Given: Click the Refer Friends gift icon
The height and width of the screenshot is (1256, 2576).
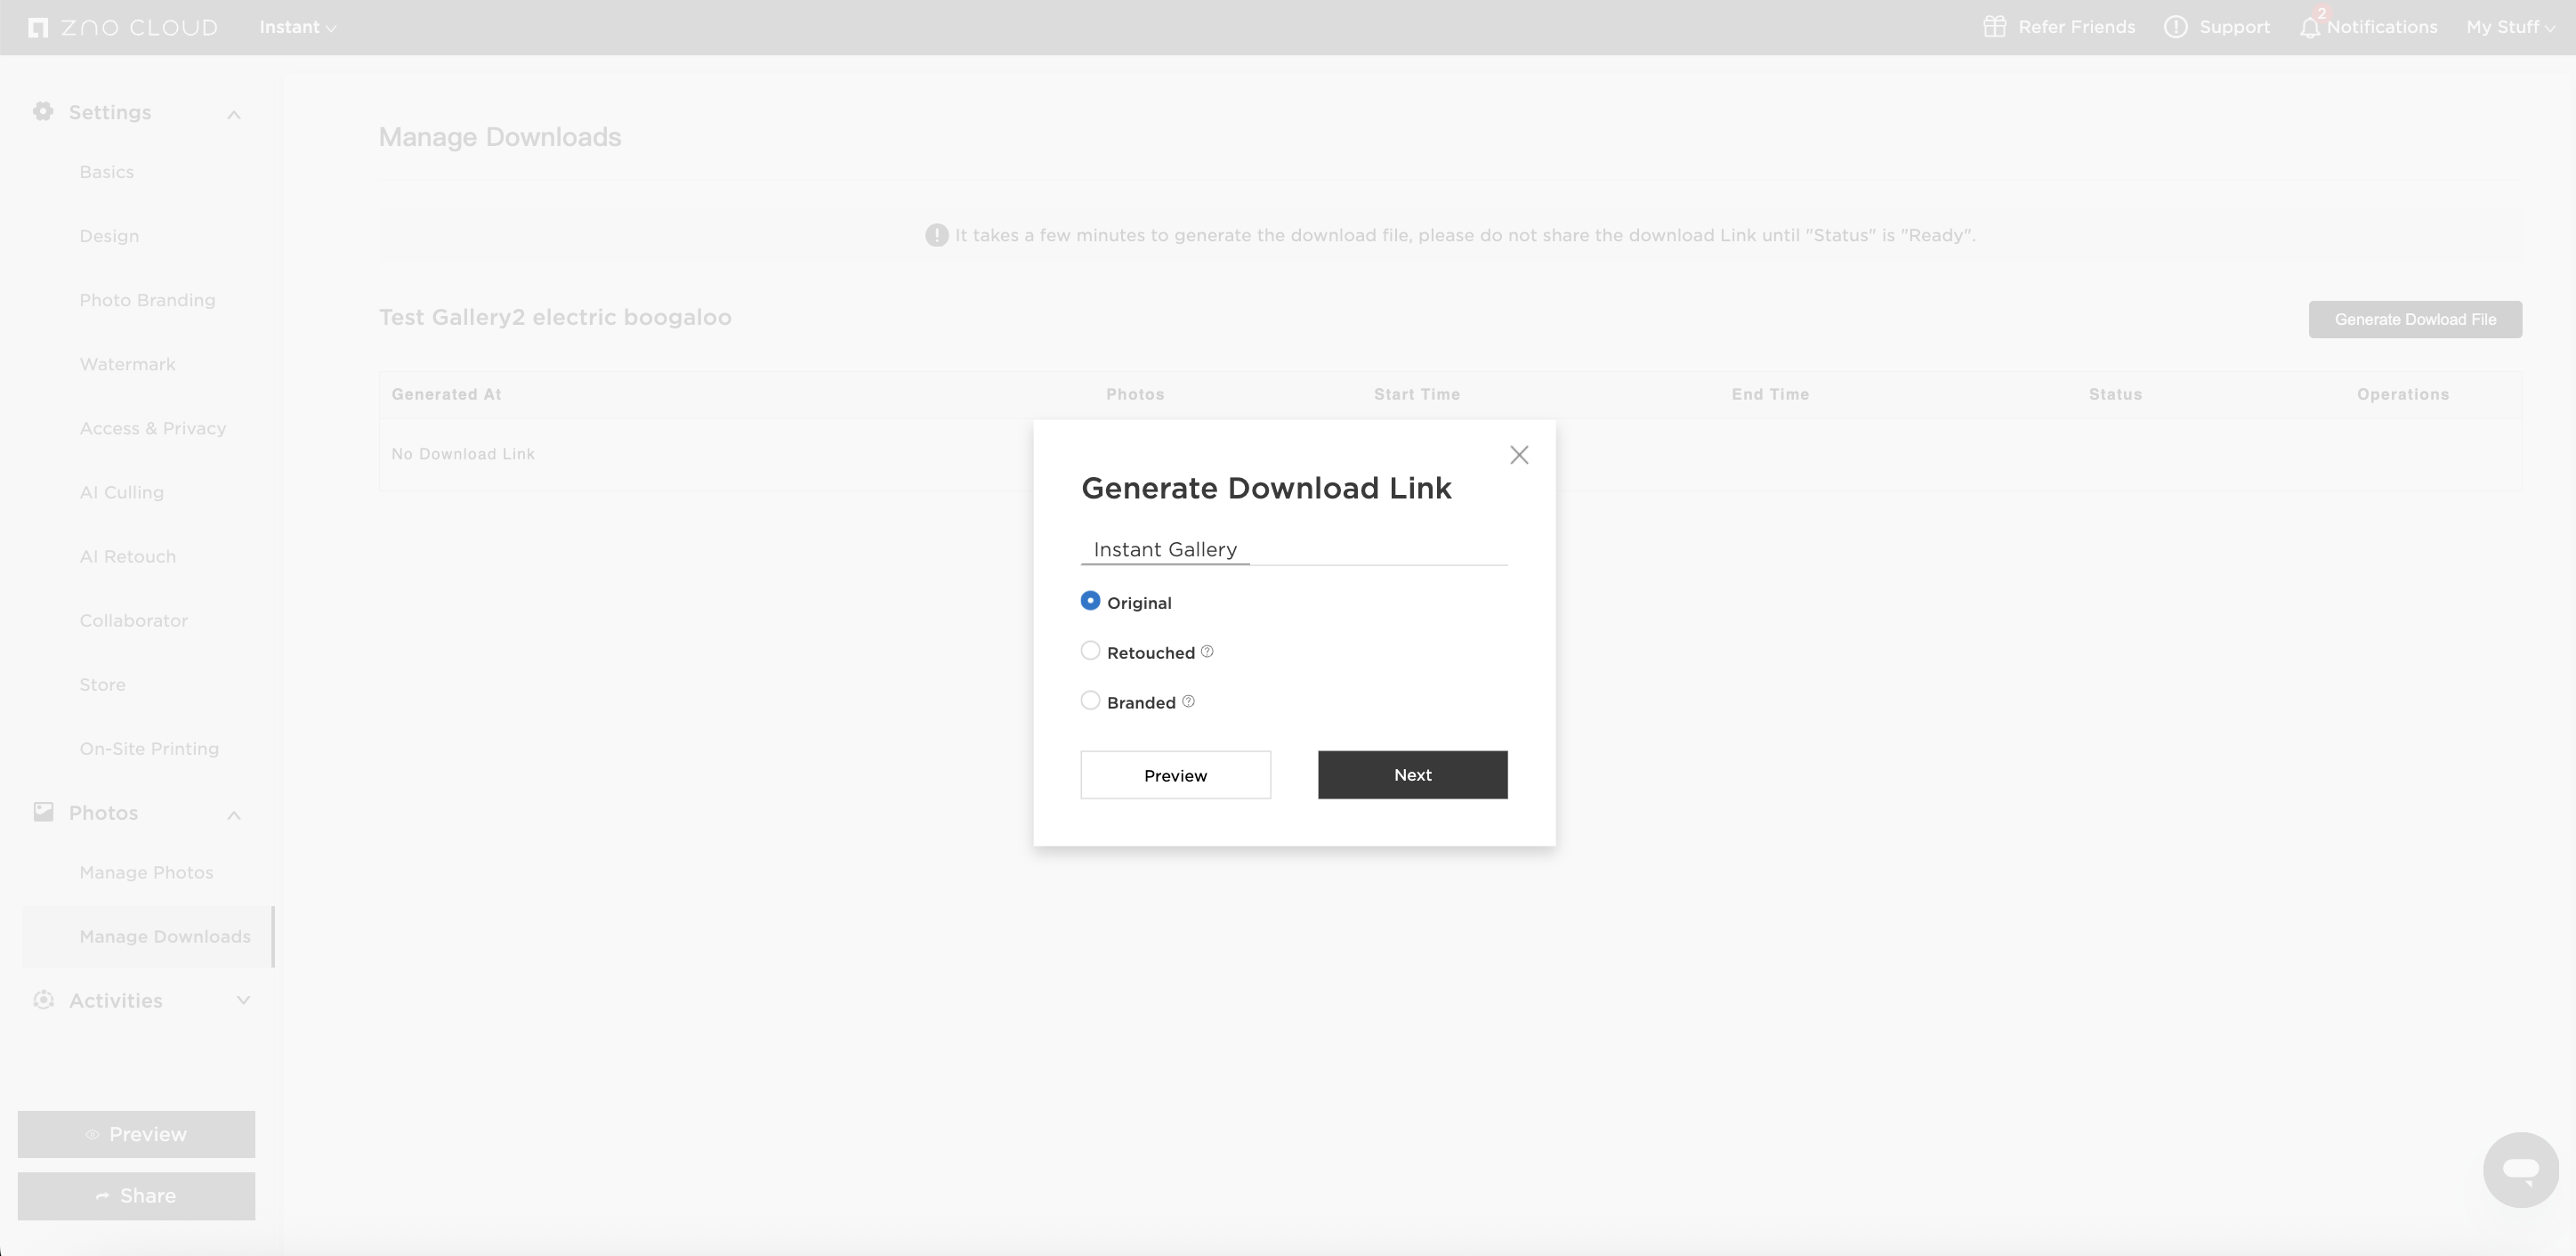Looking at the screenshot, I should 1994,27.
